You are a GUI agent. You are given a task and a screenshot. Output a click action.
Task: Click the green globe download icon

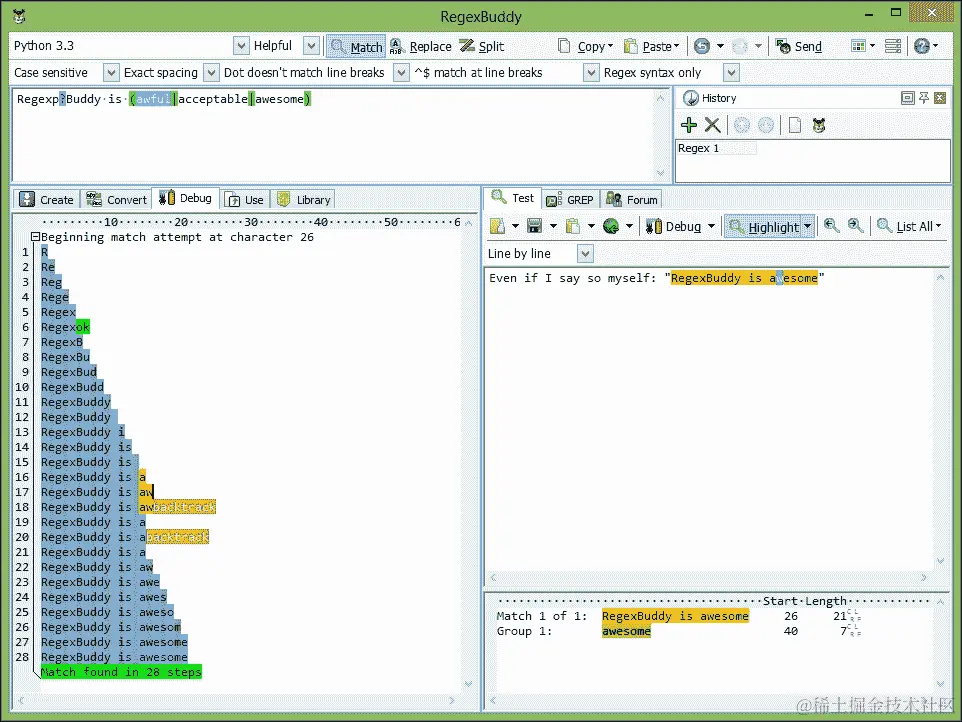click(x=610, y=226)
